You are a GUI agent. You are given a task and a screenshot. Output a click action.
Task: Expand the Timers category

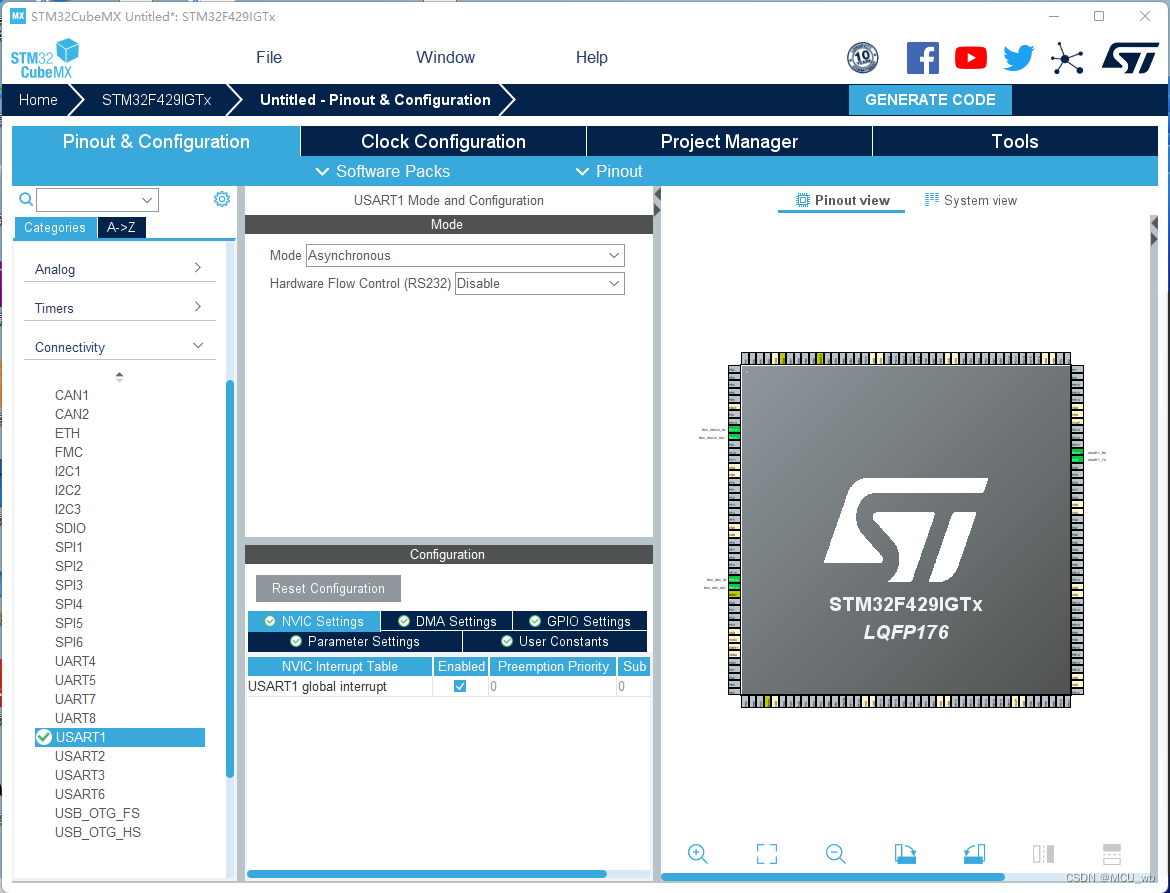[119, 307]
